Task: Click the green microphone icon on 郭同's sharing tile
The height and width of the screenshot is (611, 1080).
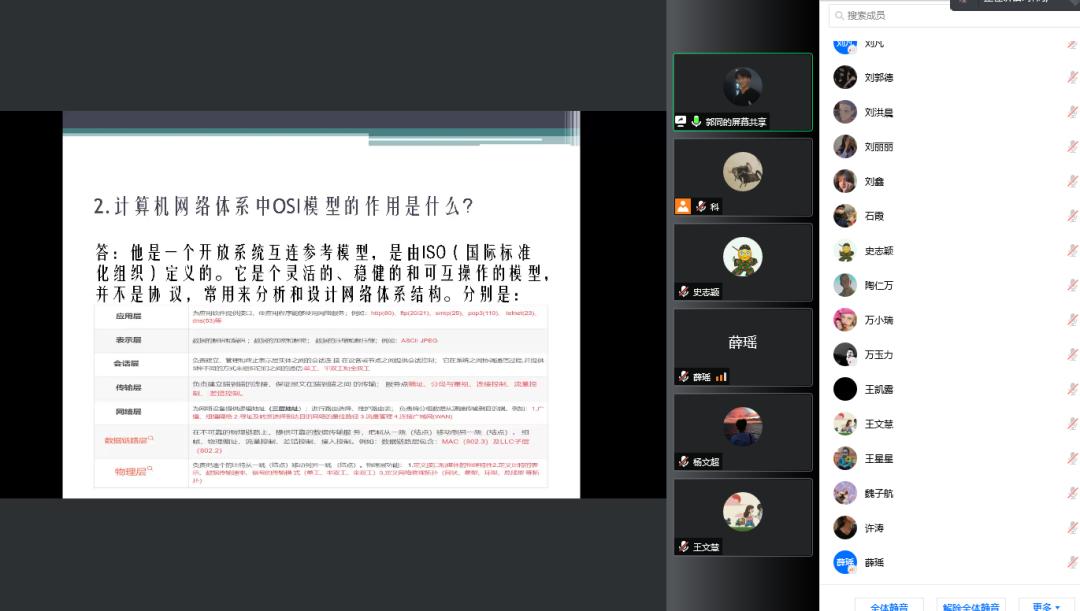Action: click(x=697, y=121)
